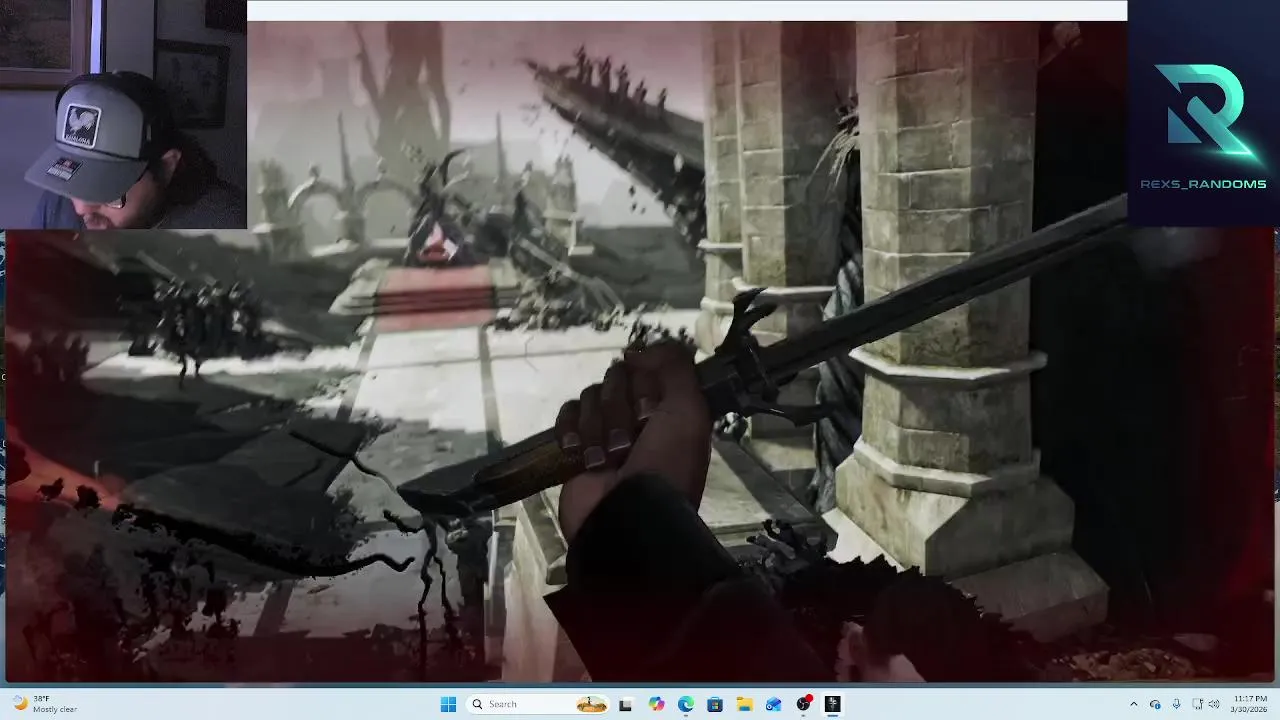
Task: Open Microsoft Edge from the taskbar
Action: [685, 704]
